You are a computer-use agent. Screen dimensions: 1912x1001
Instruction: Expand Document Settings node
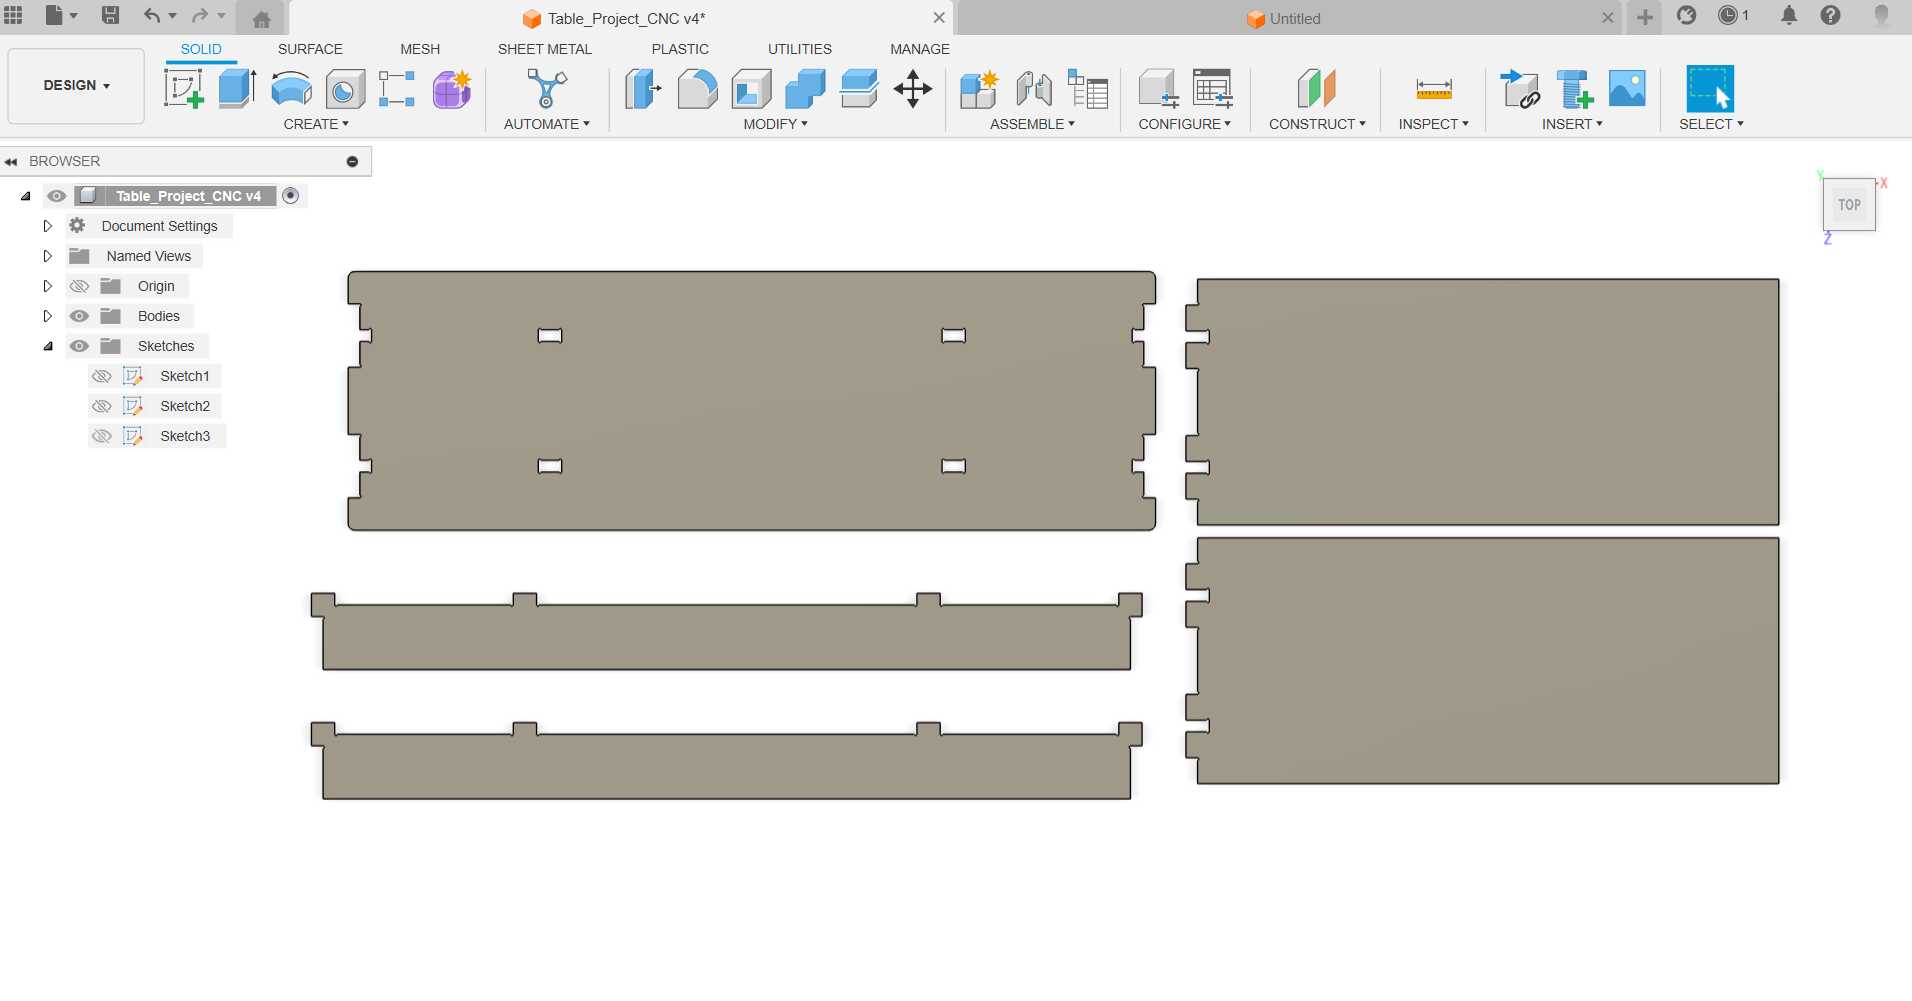(x=47, y=226)
